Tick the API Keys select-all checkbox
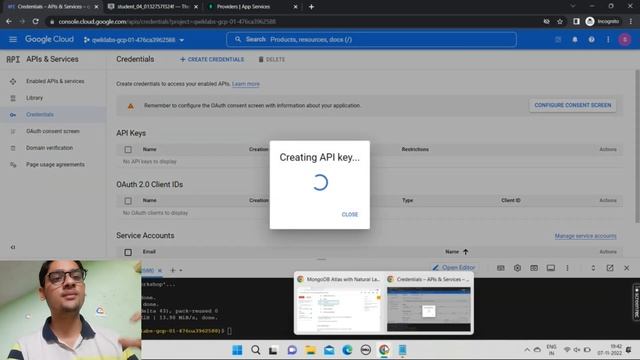The height and width of the screenshot is (360, 640). click(128, 149)
